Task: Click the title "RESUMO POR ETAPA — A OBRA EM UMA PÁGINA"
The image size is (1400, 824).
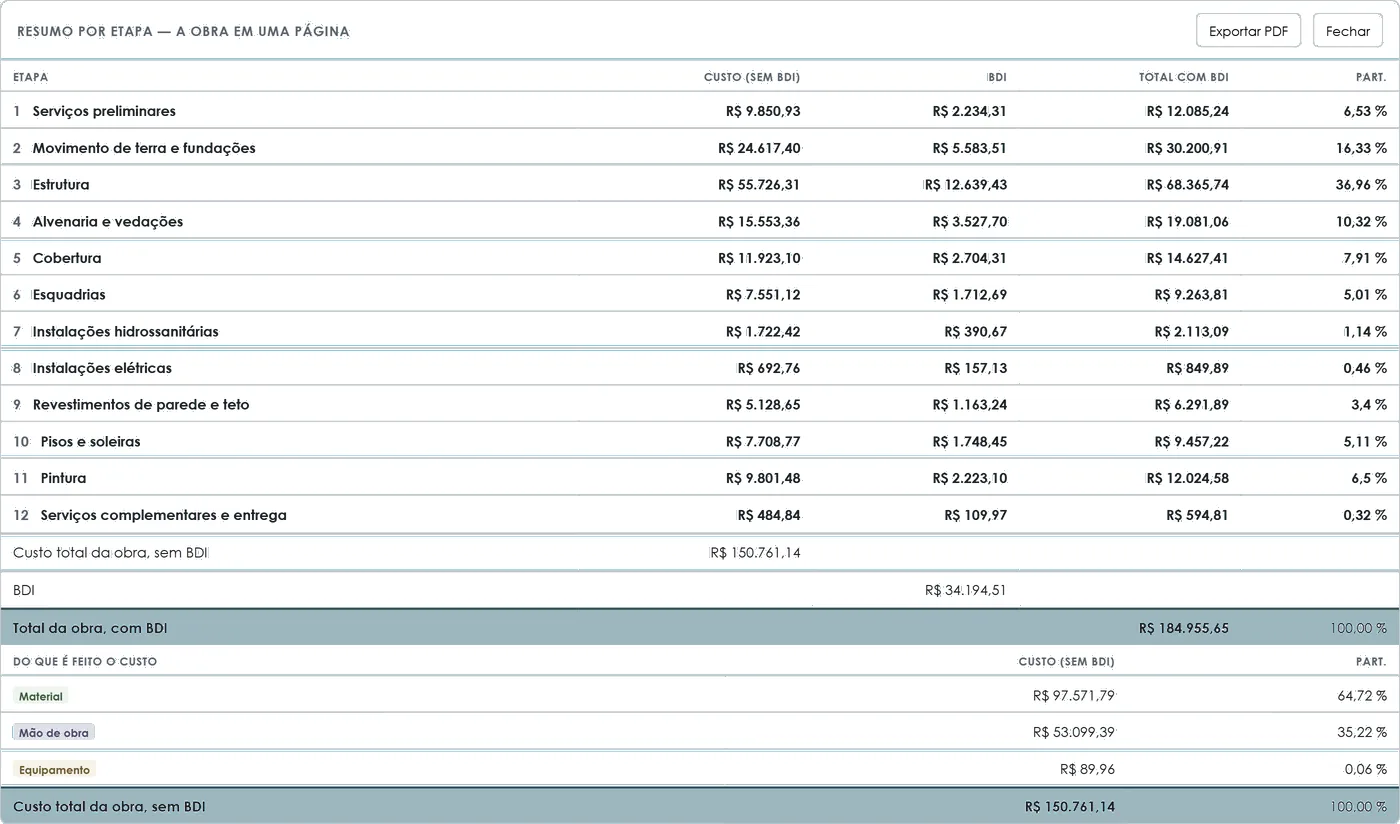Action: 183,31
